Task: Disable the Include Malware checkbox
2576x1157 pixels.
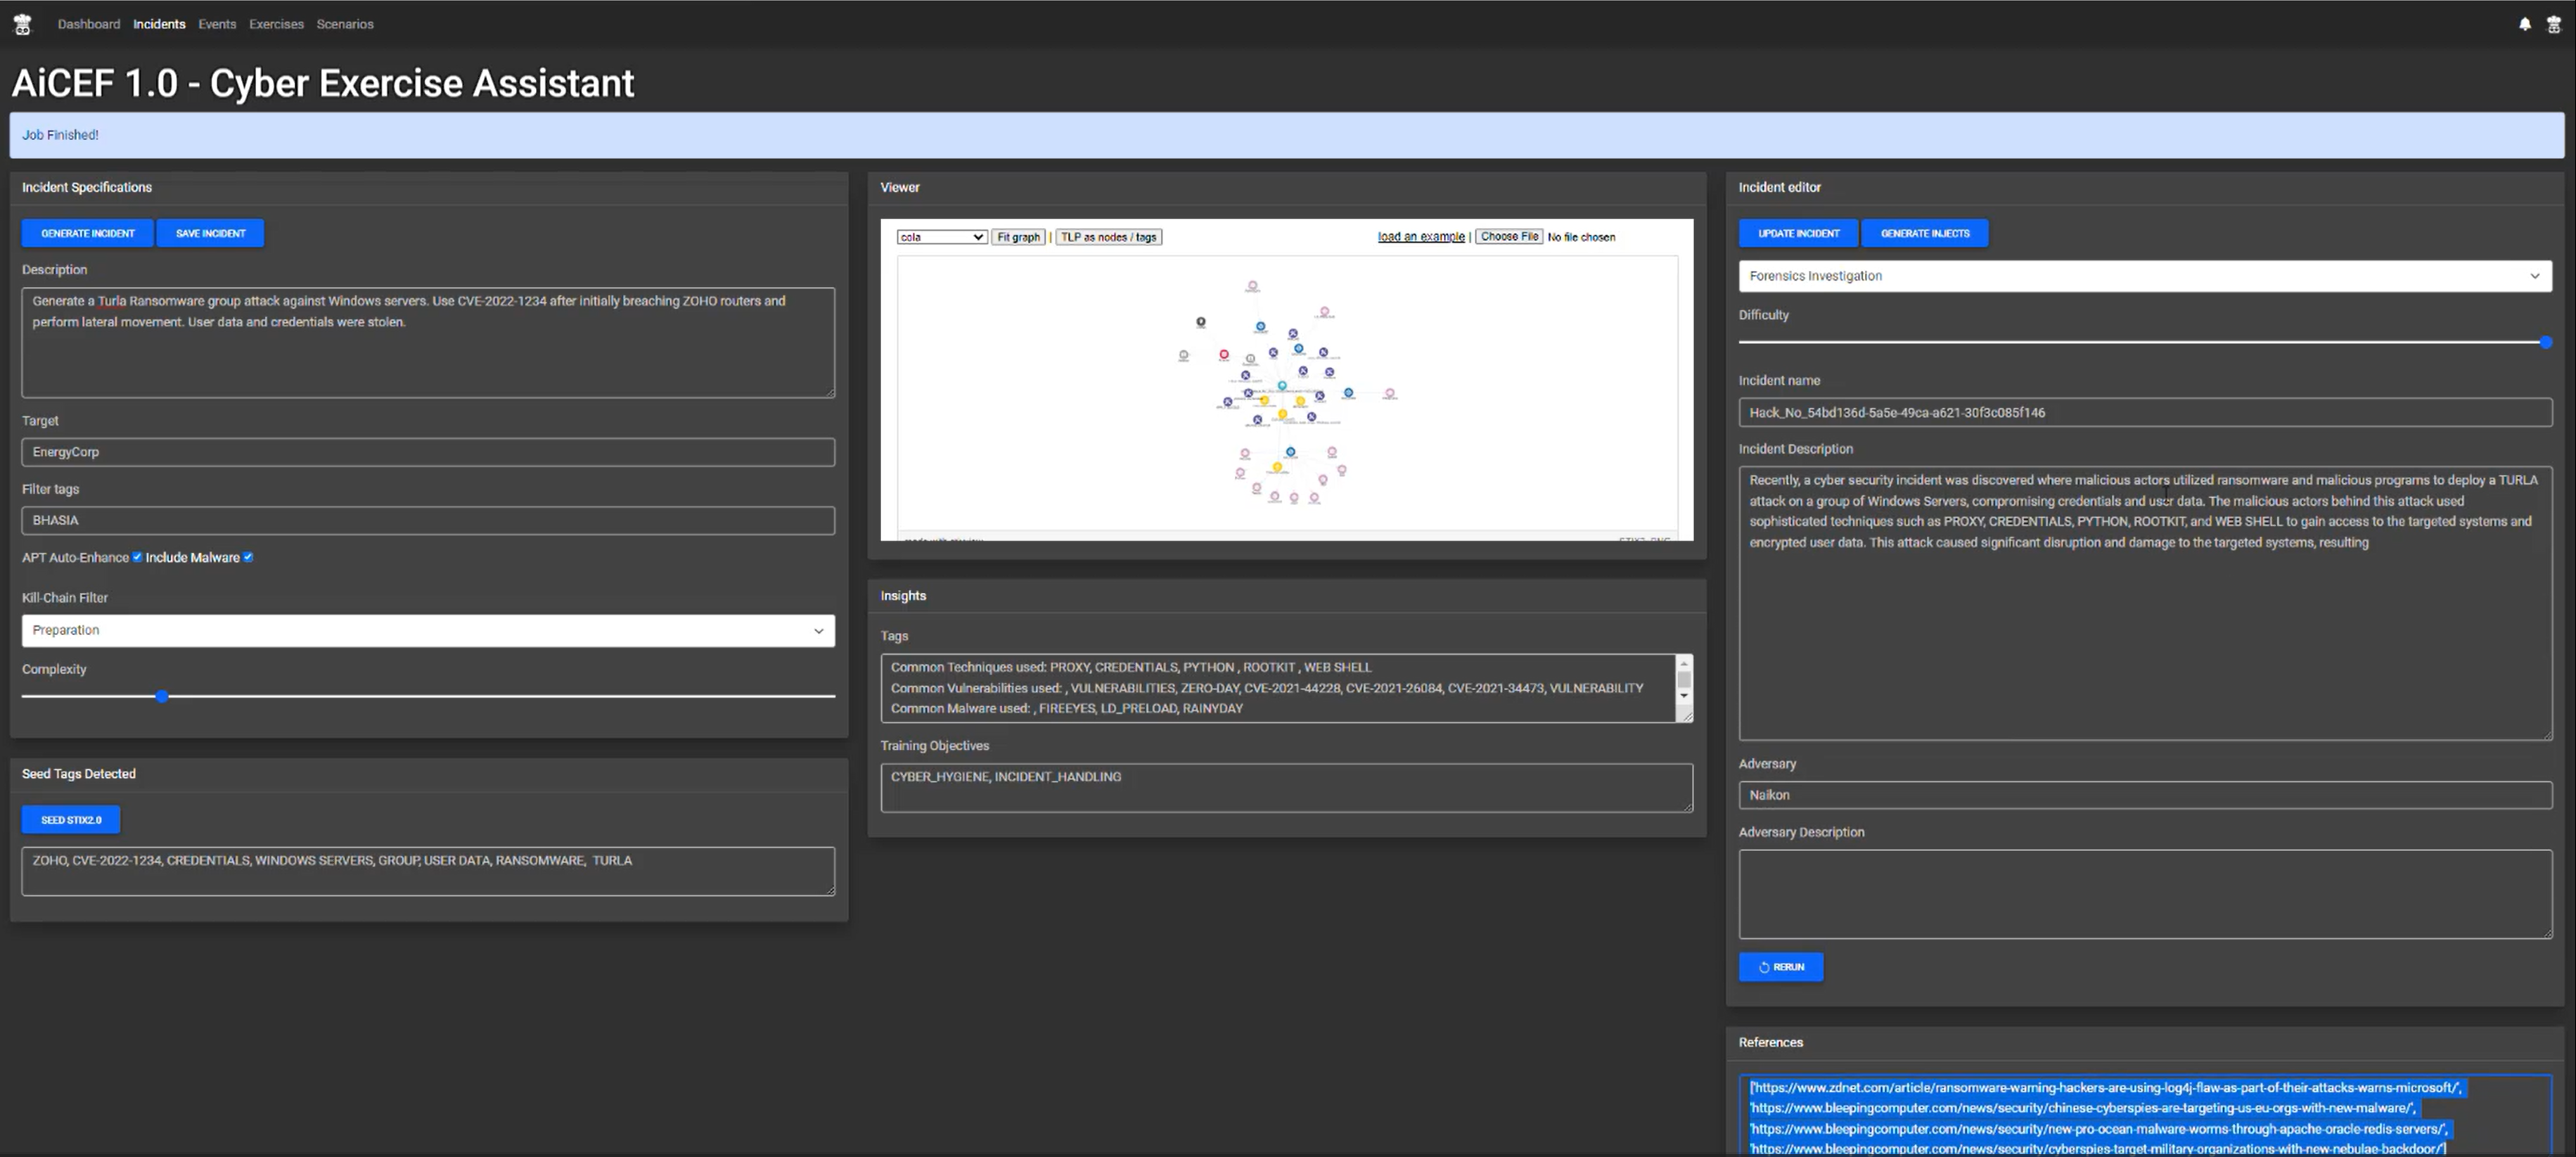Action: (248, 557)
